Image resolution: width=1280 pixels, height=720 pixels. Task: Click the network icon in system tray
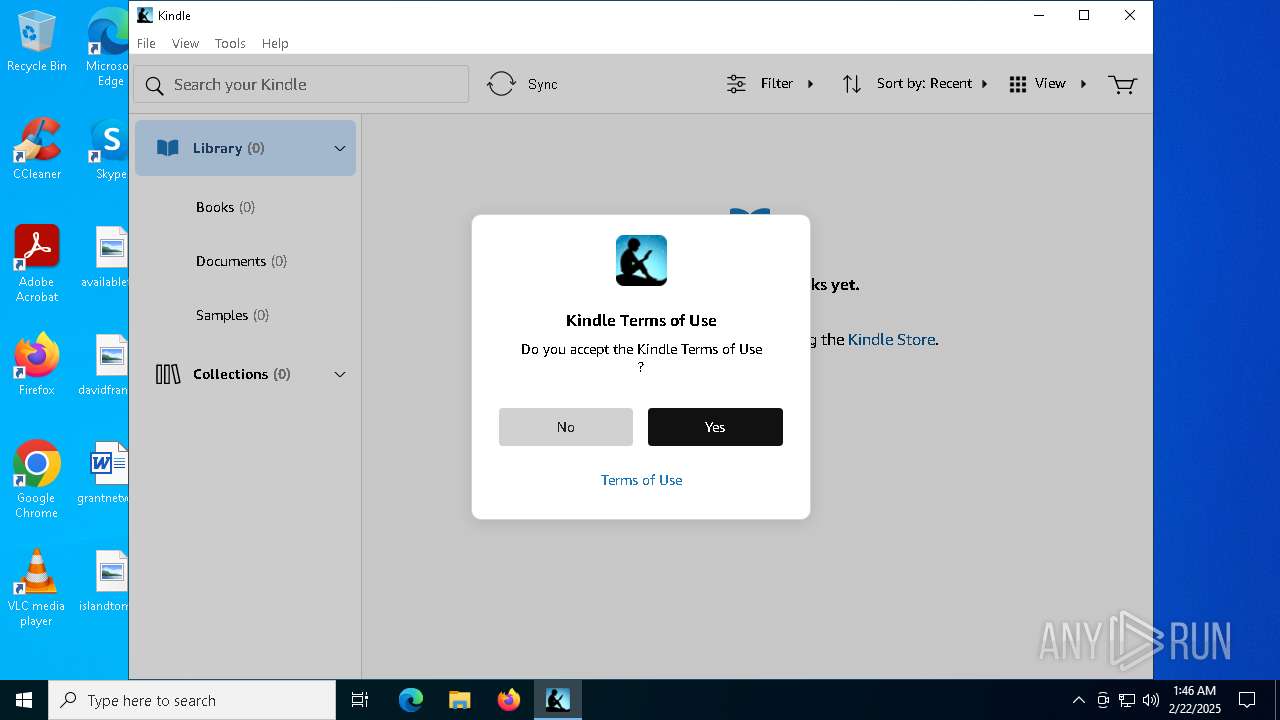[x=1126, y=700]
